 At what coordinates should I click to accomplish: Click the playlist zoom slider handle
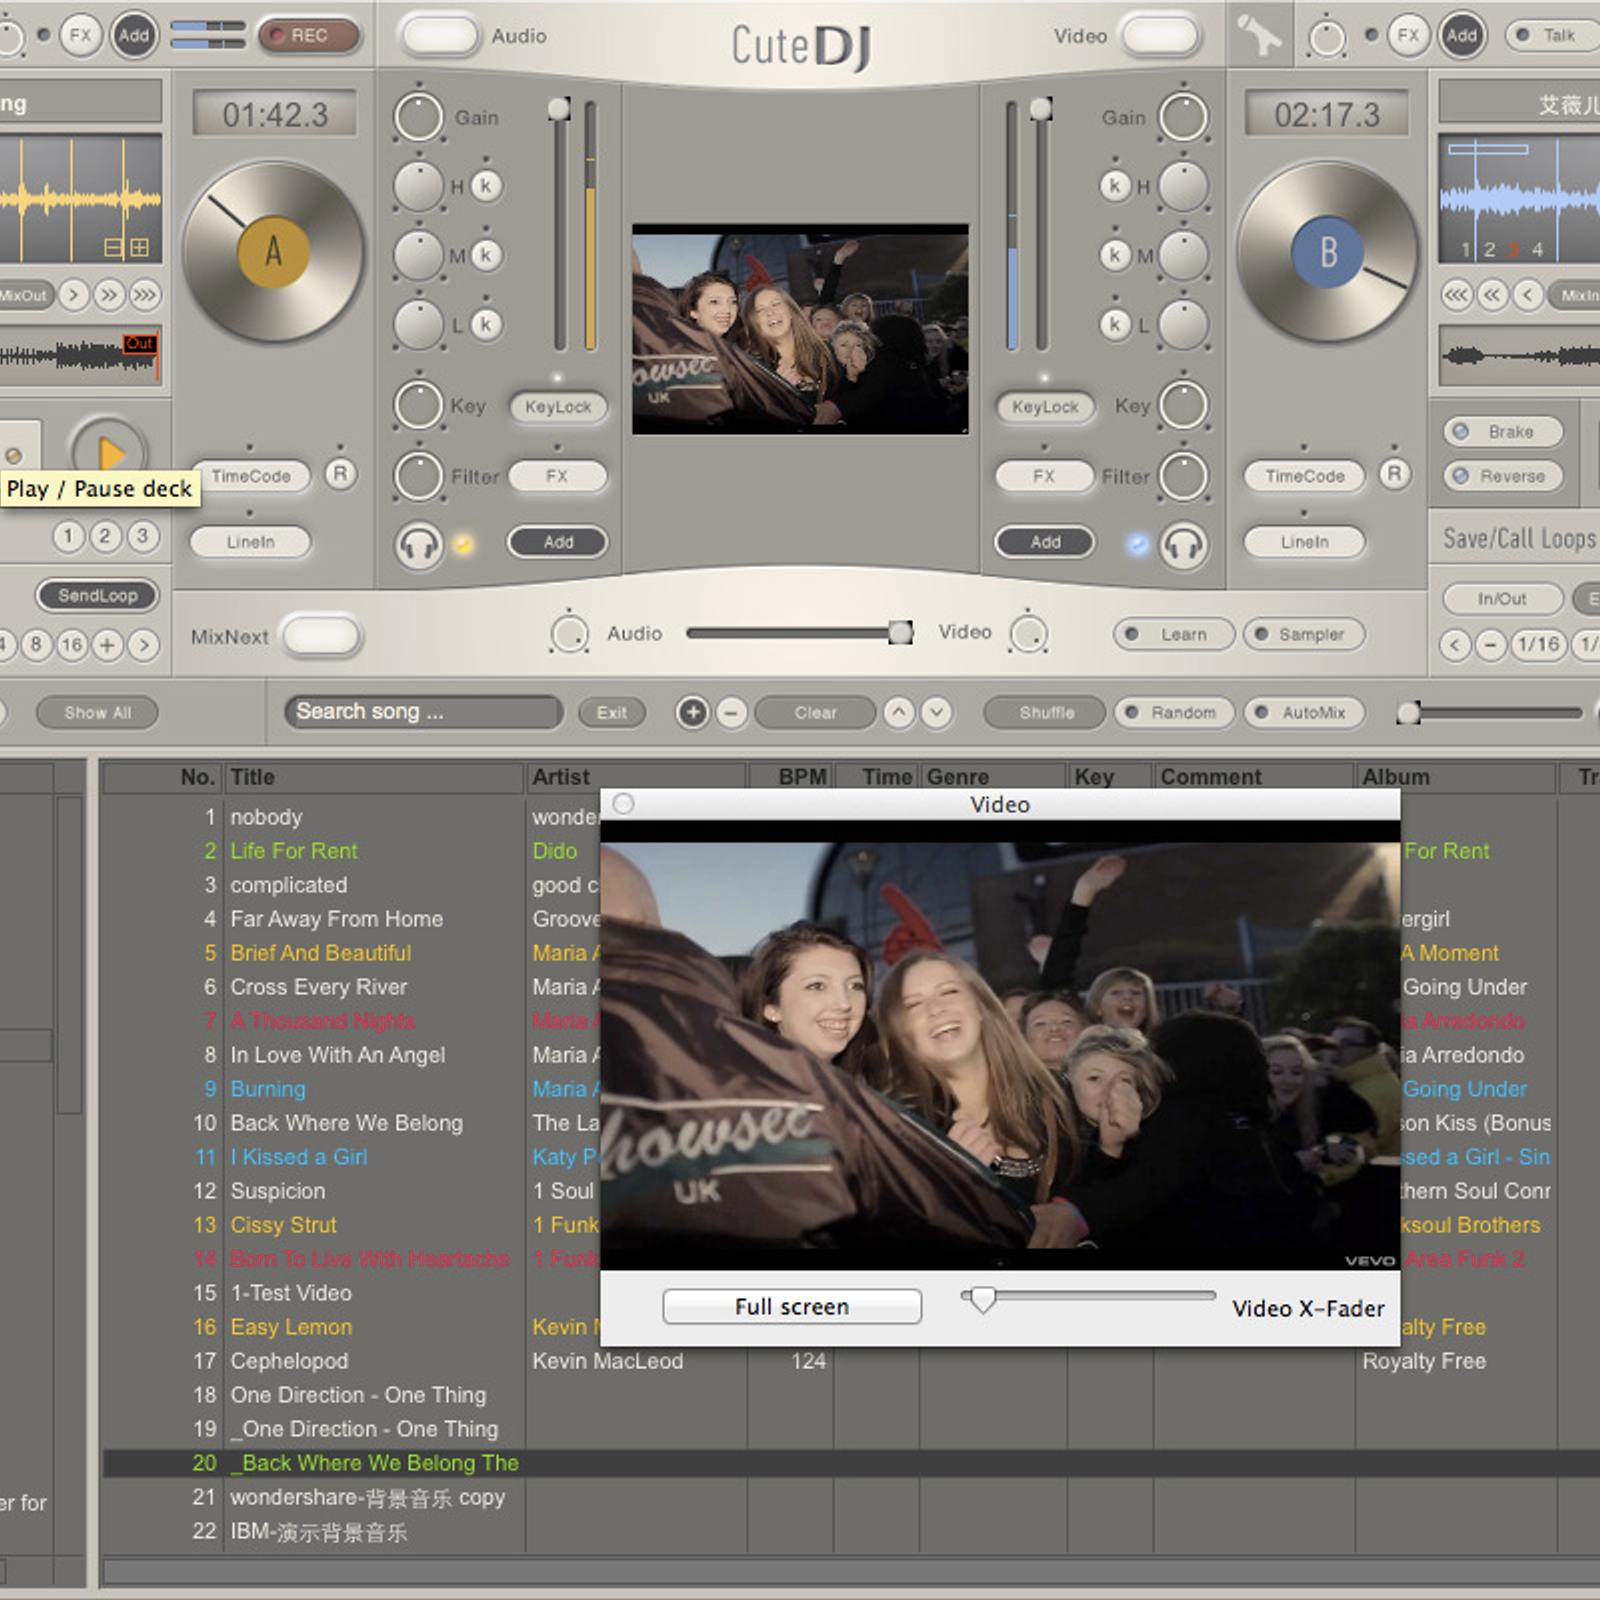1409,712
